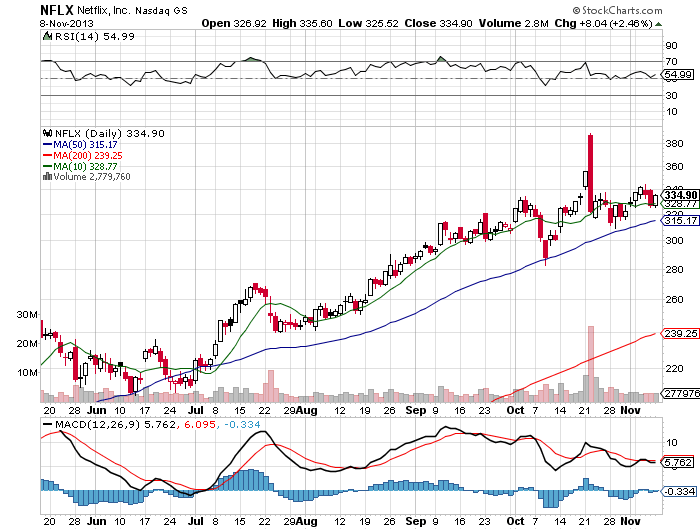Click the candlestick icon beside NFLX (Daily)
The width and height of the screenshot is (700, 530).
[x=48, y=134]
